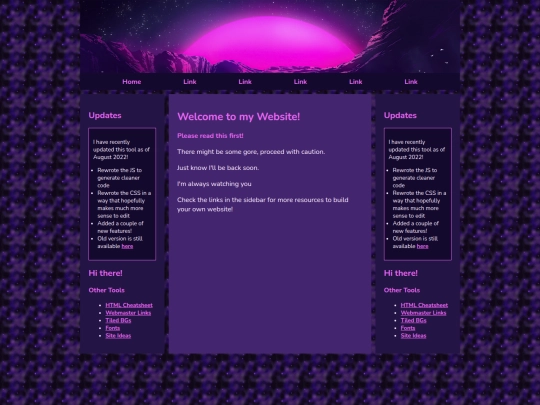Click 'Rewrote the JS to generate cleaner code' in left box
Image resolution: width=540 pixels, height=405 pixels.
(120, 178)
